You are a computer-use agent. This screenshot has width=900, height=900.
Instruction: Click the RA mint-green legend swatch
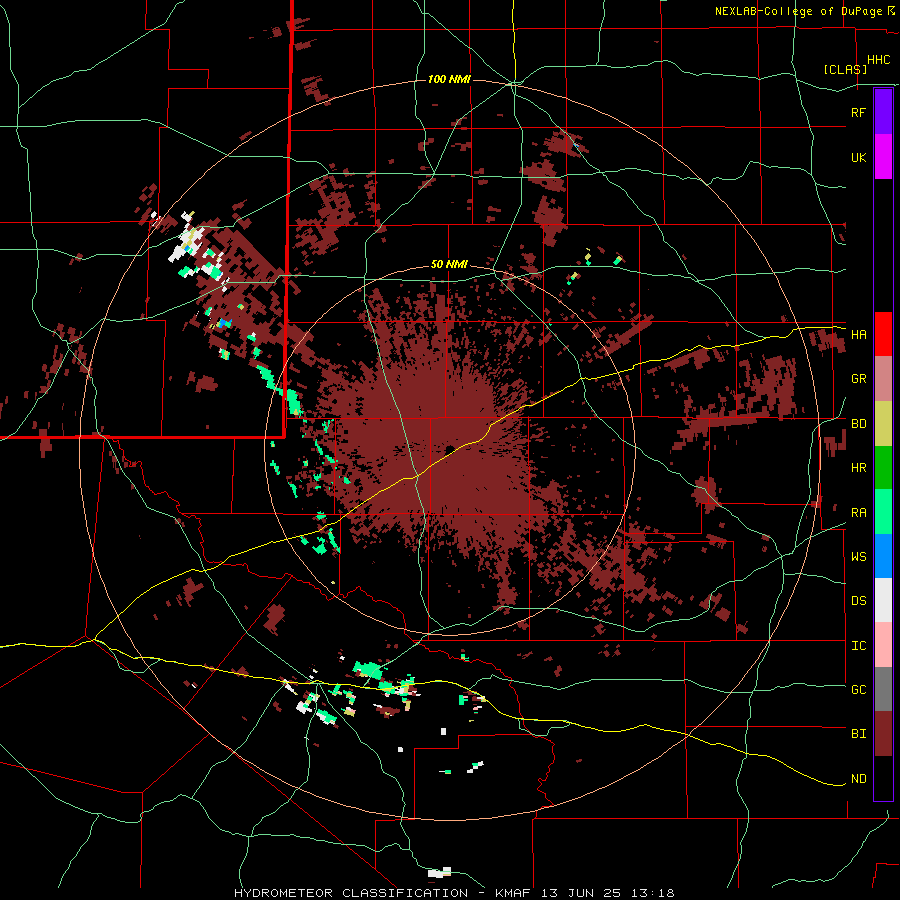tap(883, 512)
